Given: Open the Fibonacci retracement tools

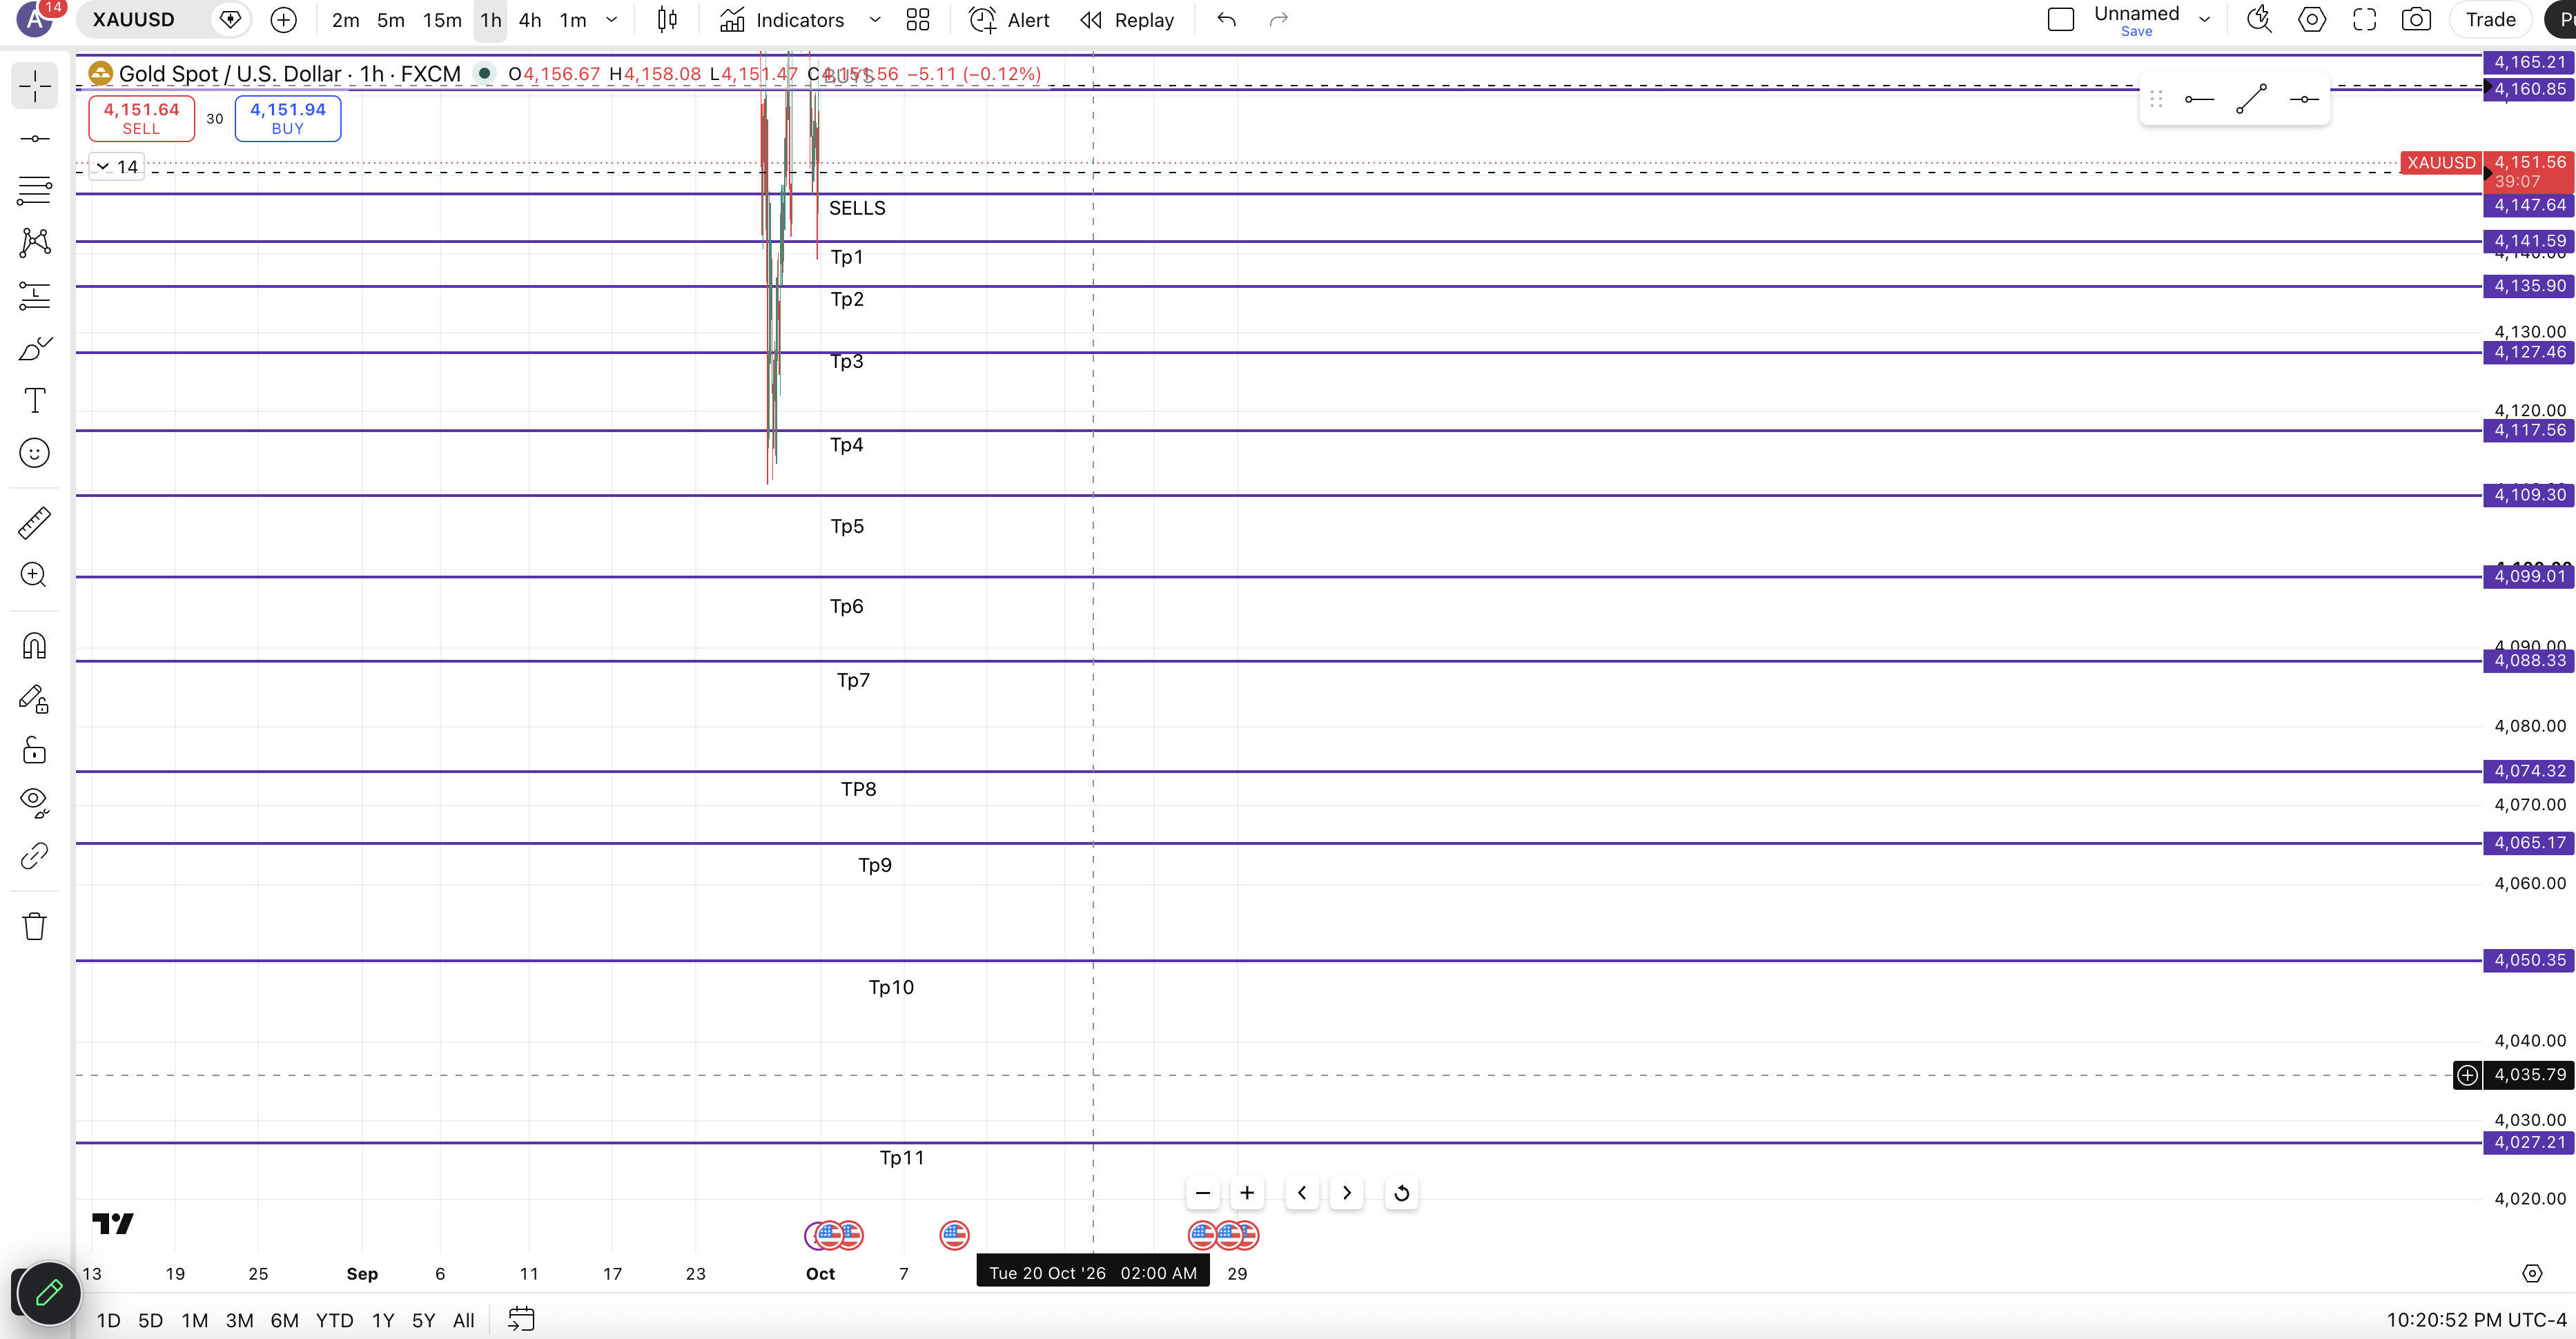Looking at the screenshot, I should coord(34,190).
